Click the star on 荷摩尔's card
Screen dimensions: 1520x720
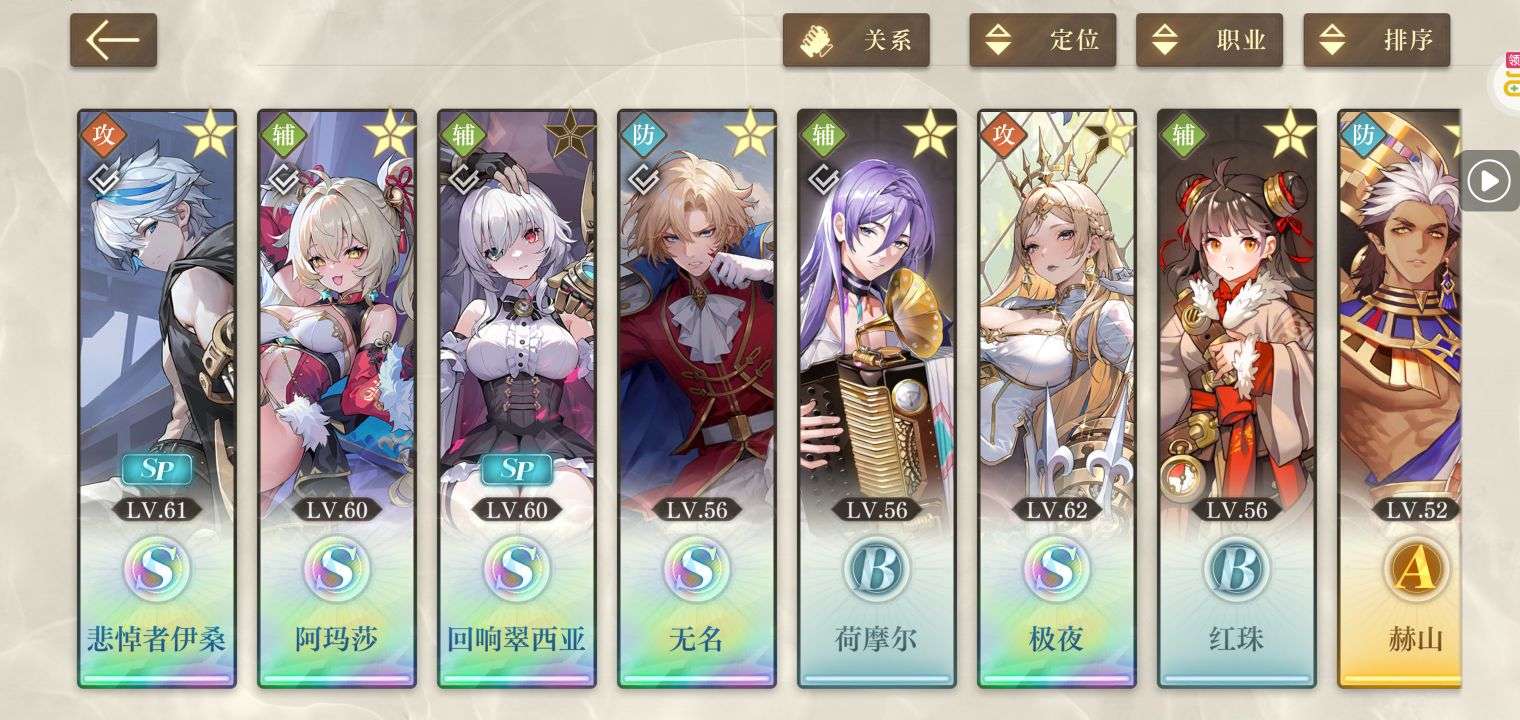click(x=930, y=133)
